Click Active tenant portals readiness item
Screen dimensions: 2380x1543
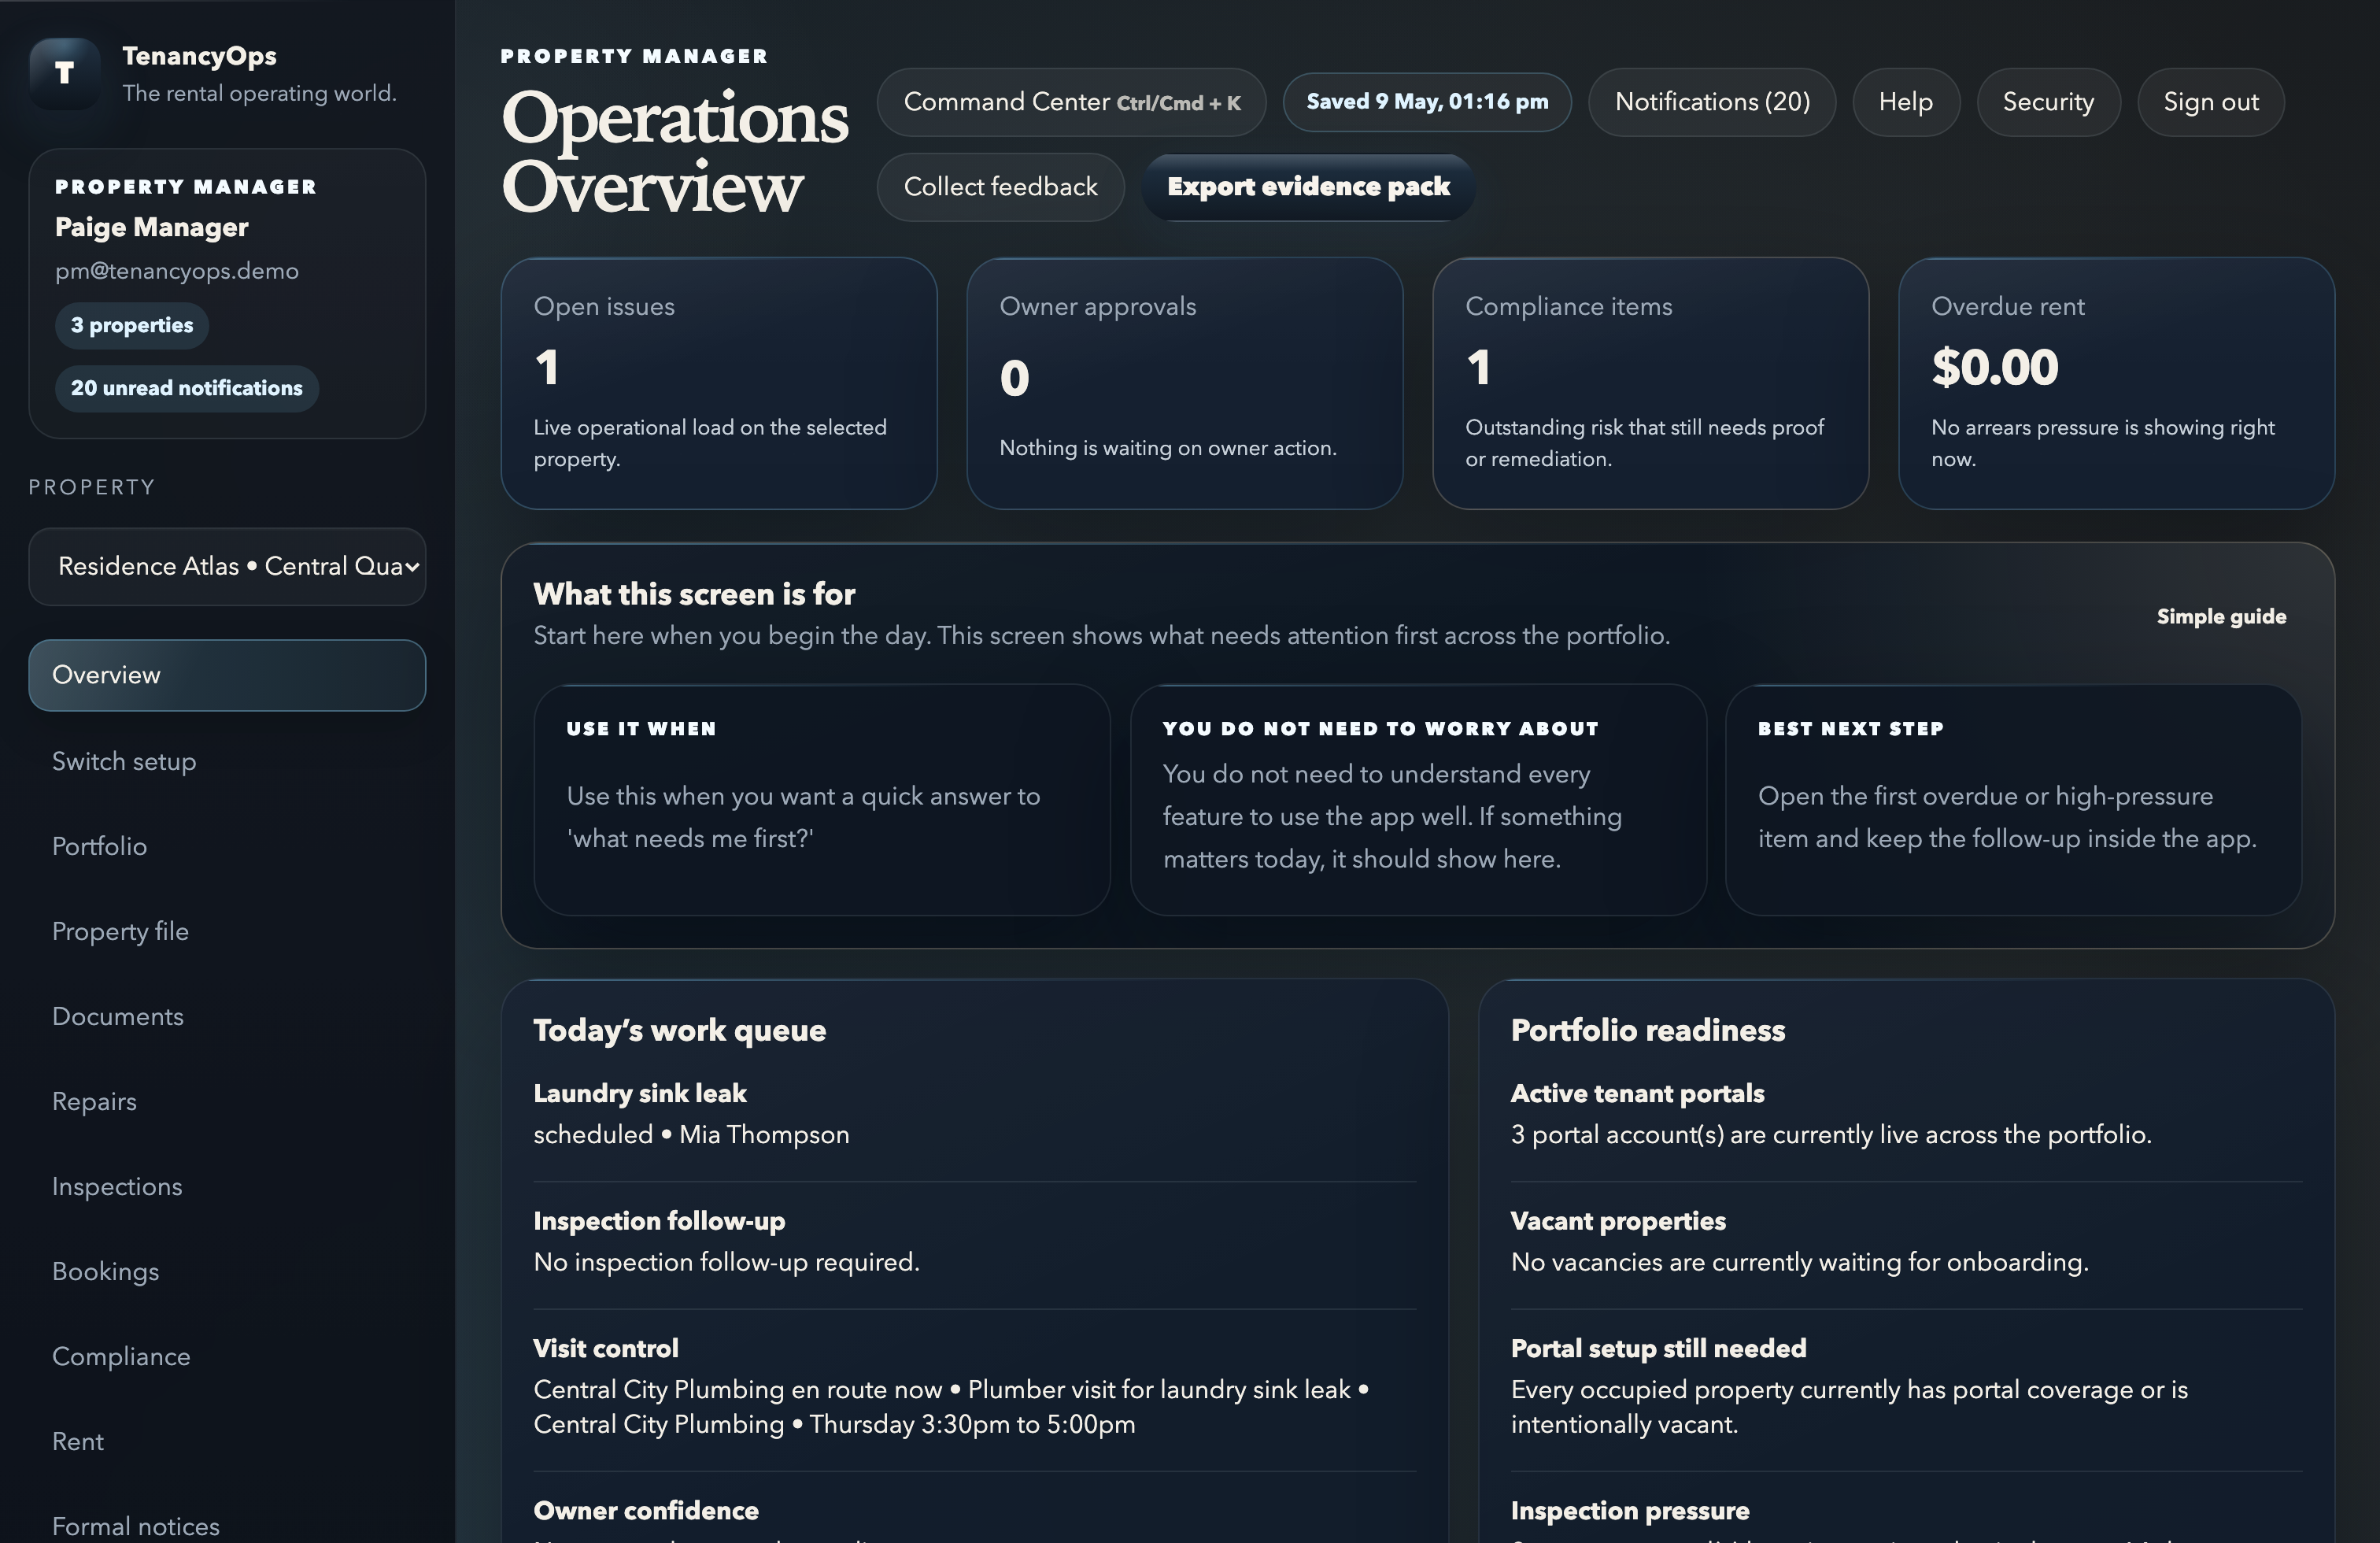1906,1114
